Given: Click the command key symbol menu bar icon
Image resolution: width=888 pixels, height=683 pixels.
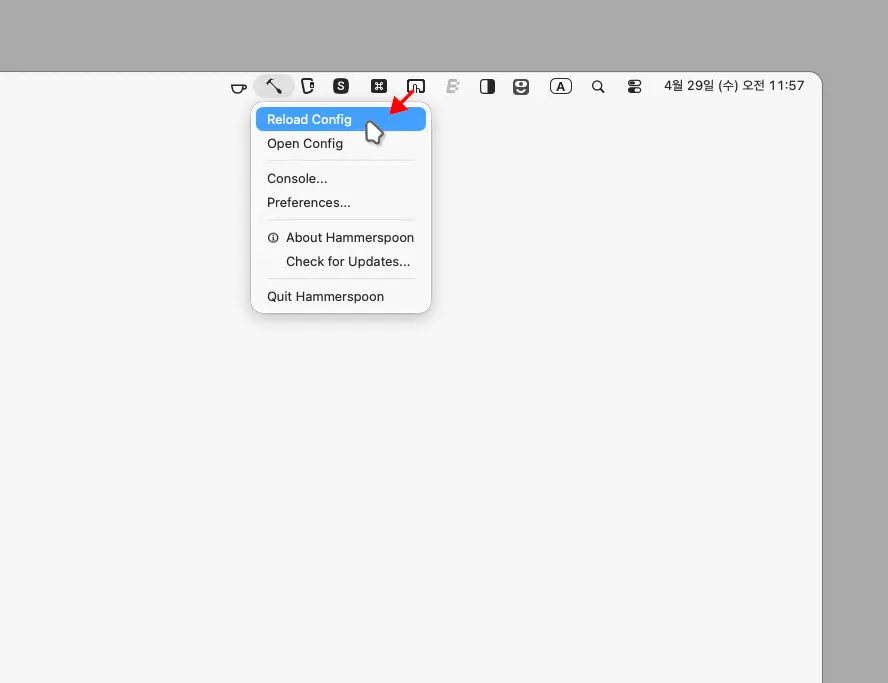Looking at the screenshot, I should click(379, 86).
